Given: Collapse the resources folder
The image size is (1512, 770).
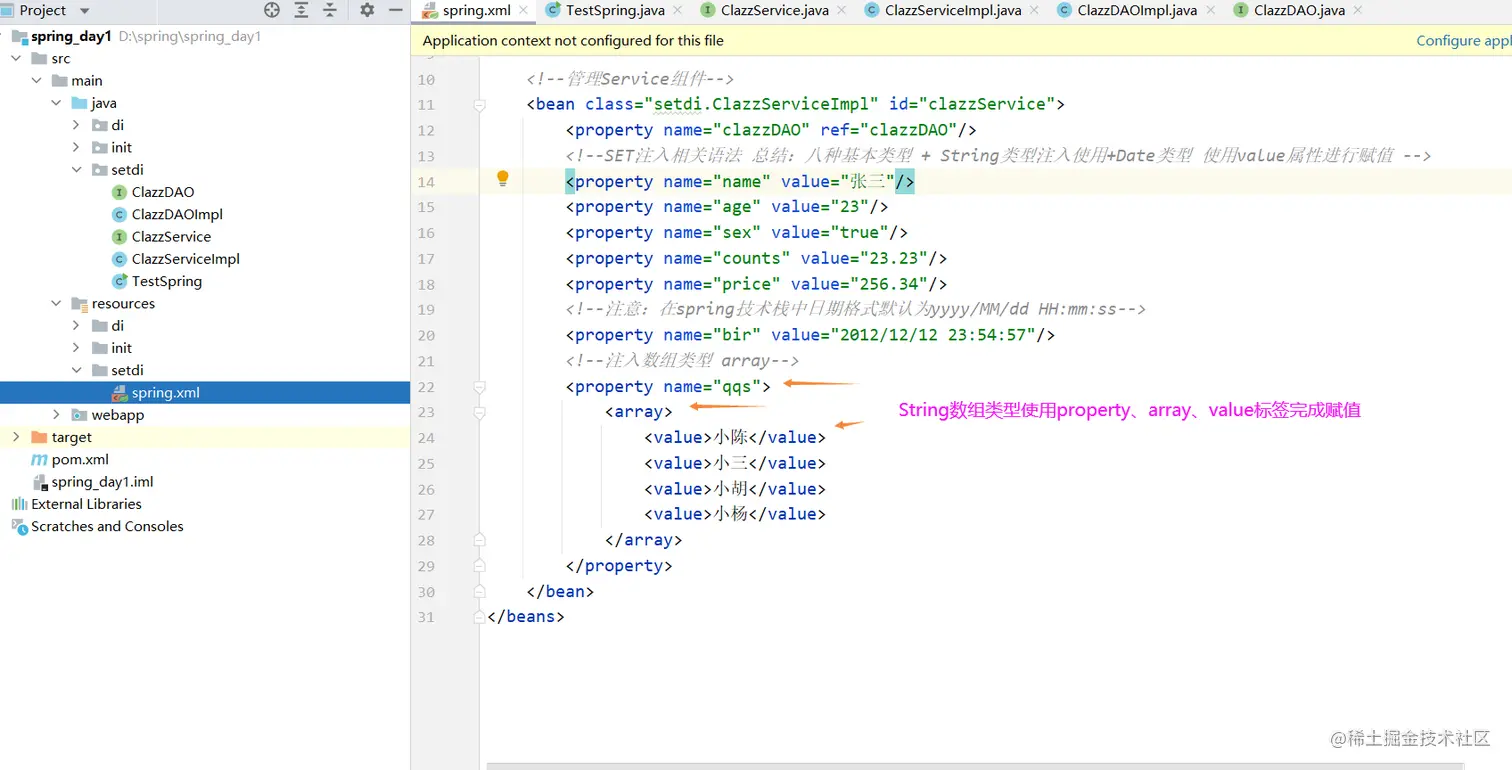Looking at the screenshot, I should click(56, 304).
